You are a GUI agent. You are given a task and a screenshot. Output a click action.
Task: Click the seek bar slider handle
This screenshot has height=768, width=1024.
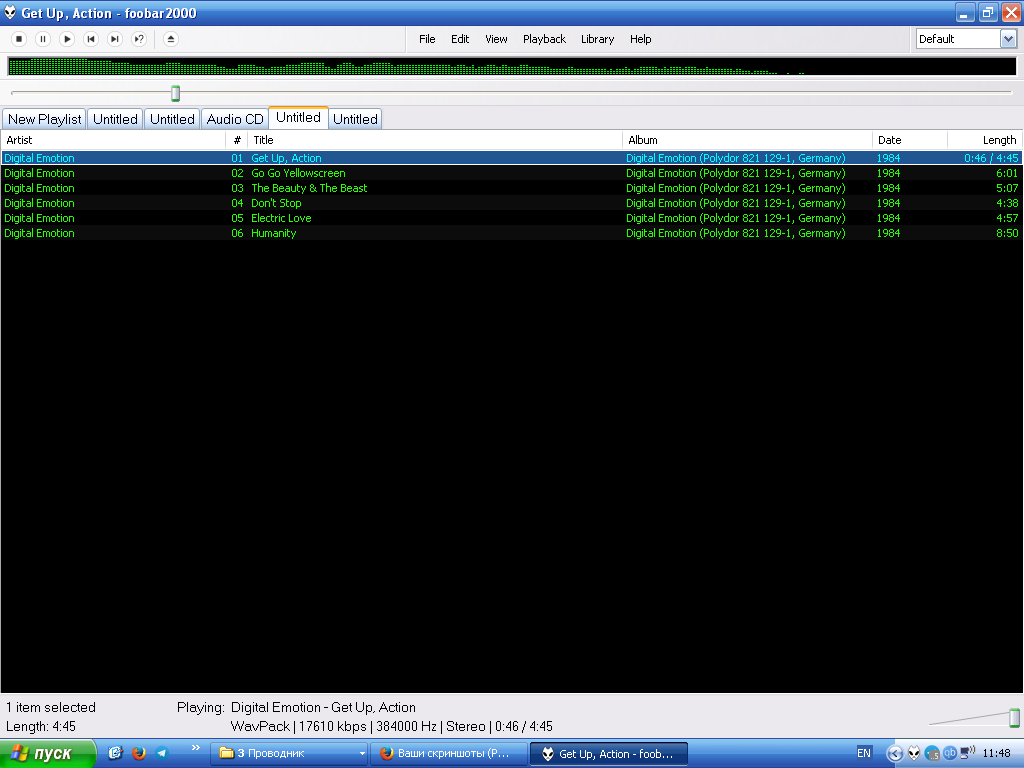click(x=175, y=93)
